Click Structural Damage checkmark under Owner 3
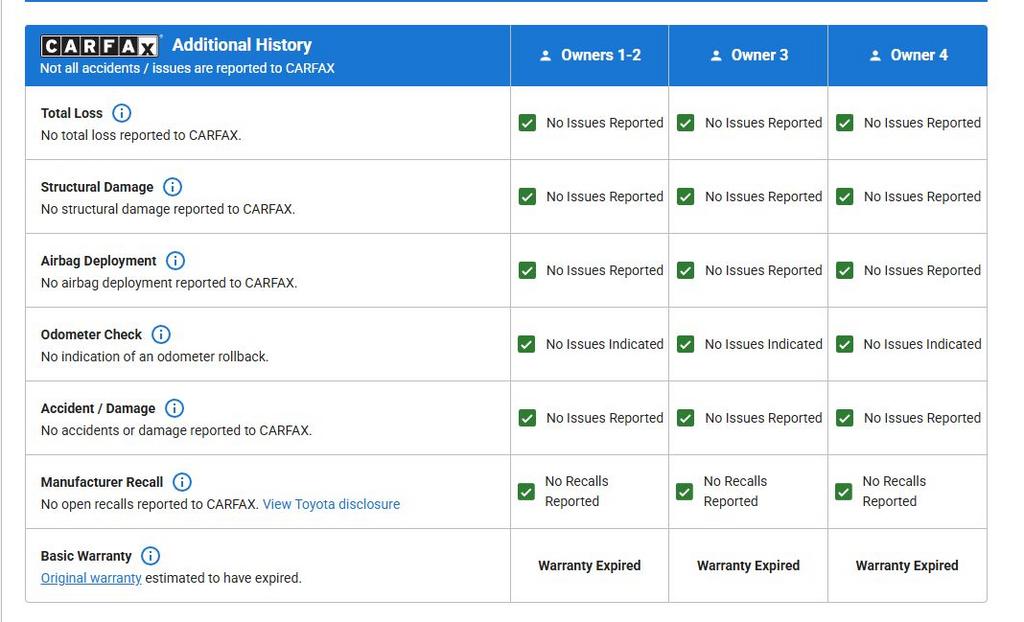Image resolution: width=1024 pixels, height=622 pixels. [686, 197]
